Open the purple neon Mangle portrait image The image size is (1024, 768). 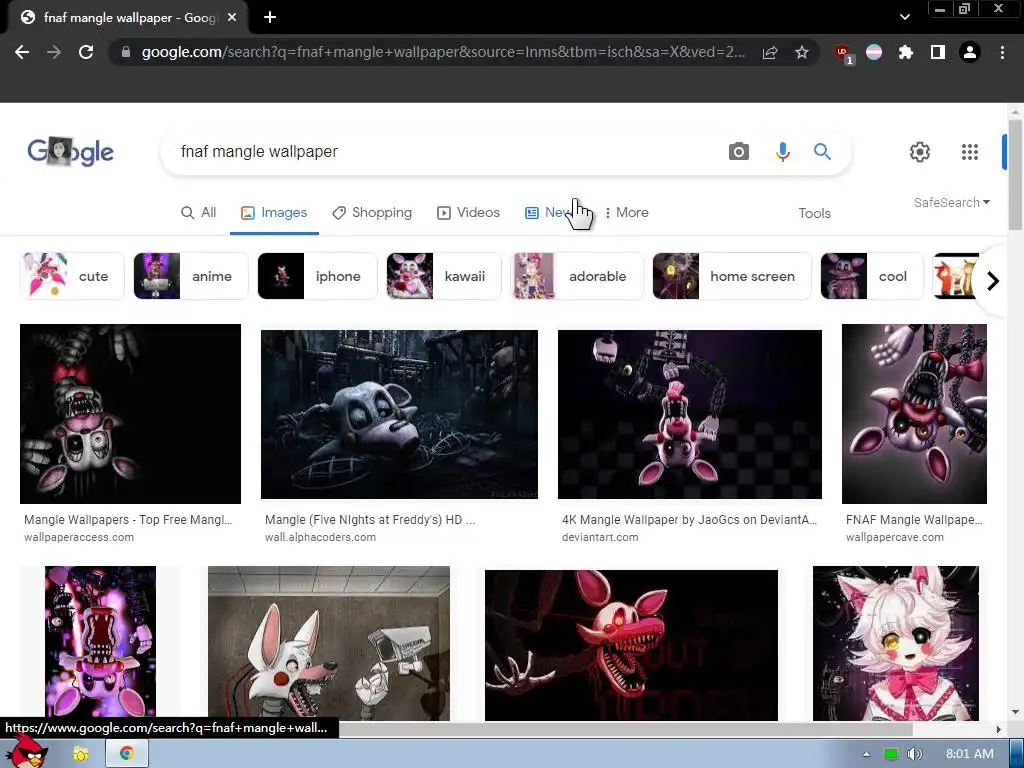click(x=101, y=643)
